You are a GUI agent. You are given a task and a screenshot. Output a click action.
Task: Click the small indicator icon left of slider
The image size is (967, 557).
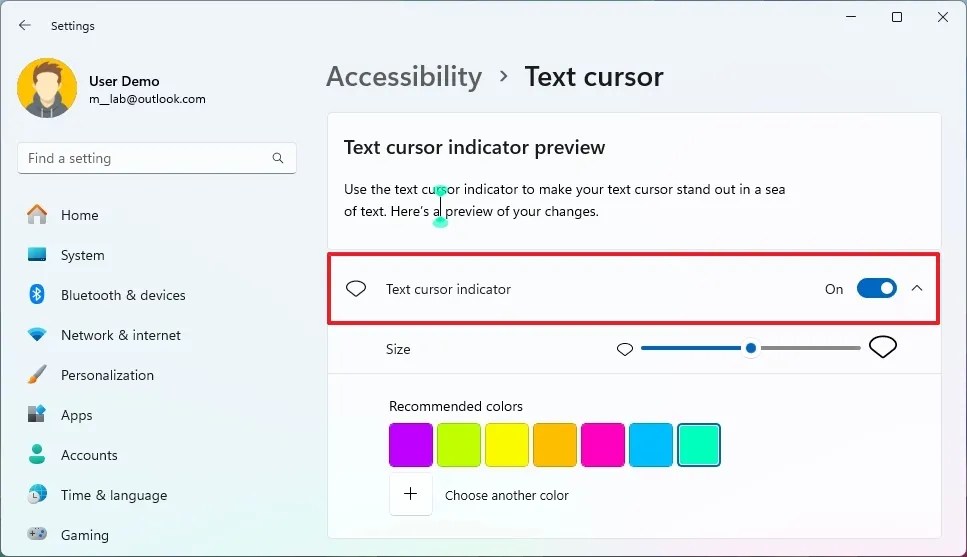pyautogui.click(x=625, y=350)
